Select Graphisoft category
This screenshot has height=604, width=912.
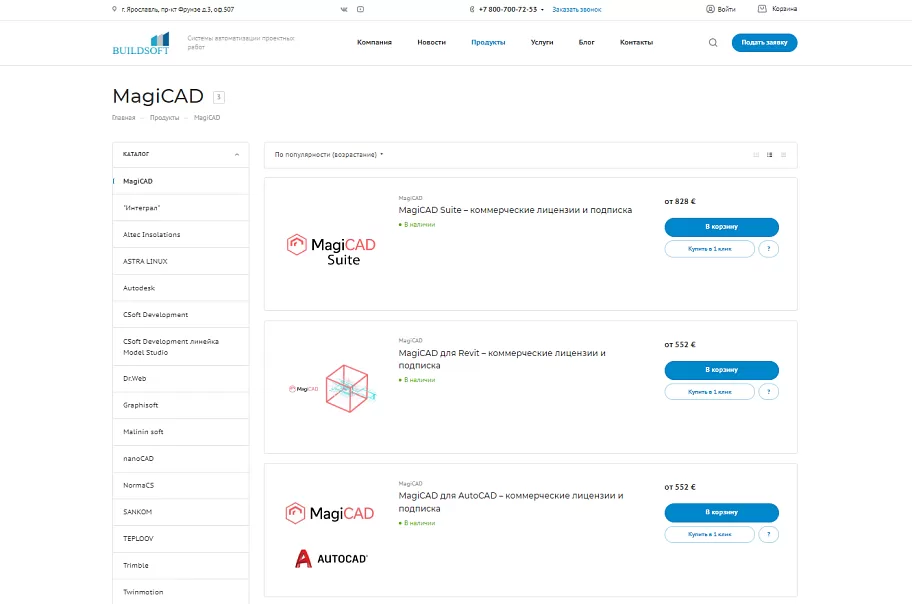click(180, 406)
